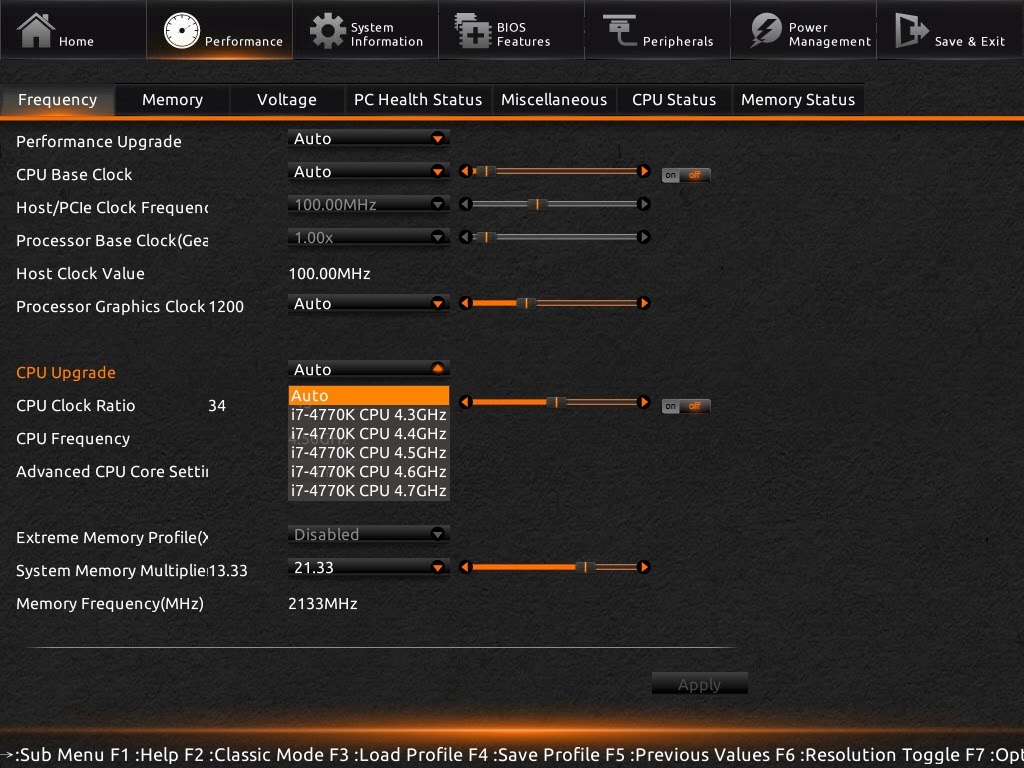Click the Performance Upgrade label
Screen dimensions: 1024x768
(x=99, y=142)
